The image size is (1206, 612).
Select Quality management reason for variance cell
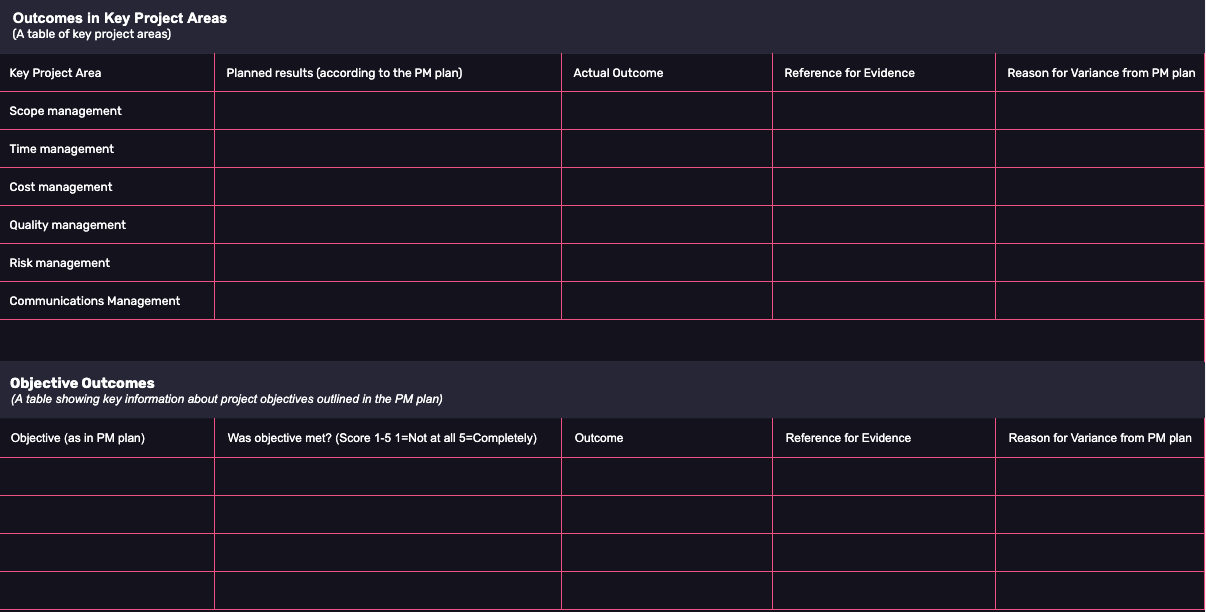1100,225
